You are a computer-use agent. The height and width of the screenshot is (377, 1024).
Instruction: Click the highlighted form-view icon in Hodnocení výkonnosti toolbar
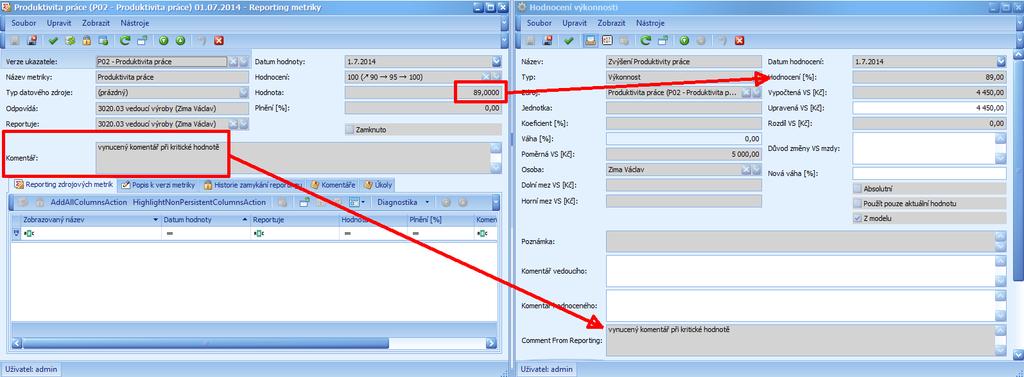[590, 41]
